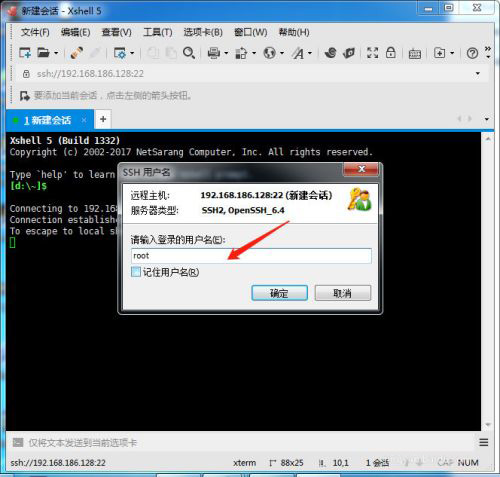The height and width of the screenshot is (477, 500).
Task: Click the NUM status indicator
Action: pyautogui.click(x=468, y=463)
